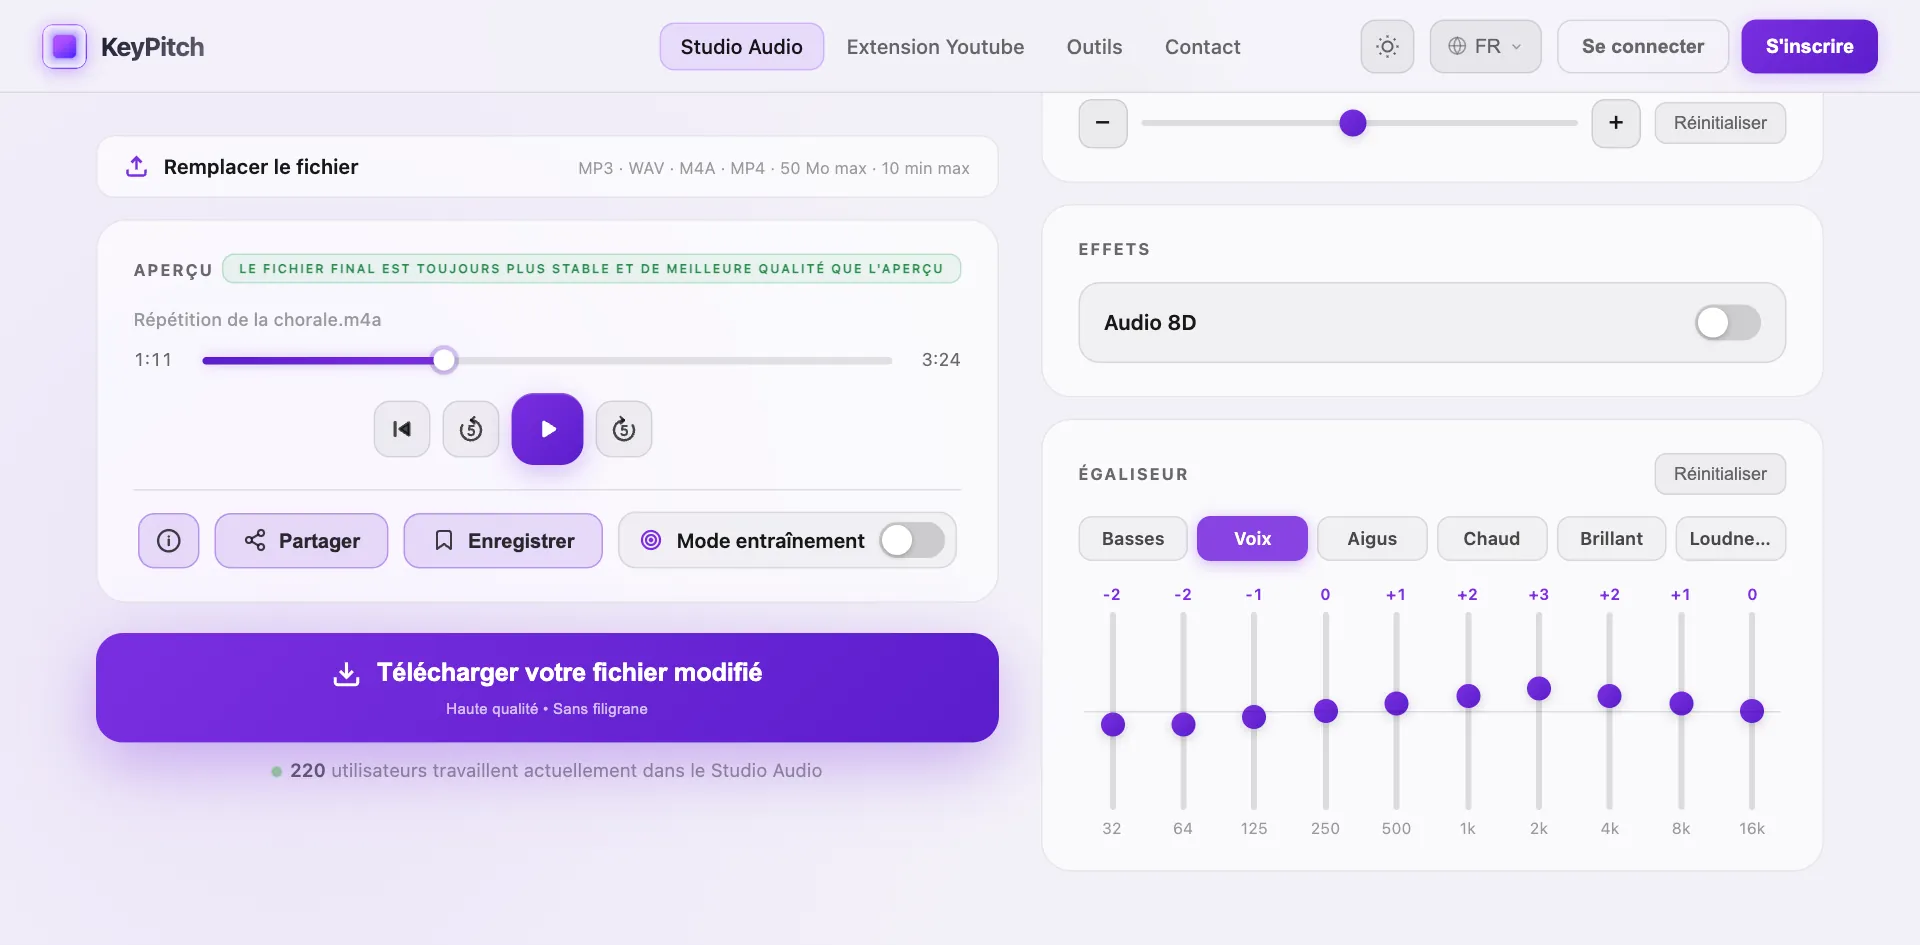Enable the Mode entraînement switch
Image resolution: width=1920 pixels, height=945 pixels.
(x=912, y=541)
